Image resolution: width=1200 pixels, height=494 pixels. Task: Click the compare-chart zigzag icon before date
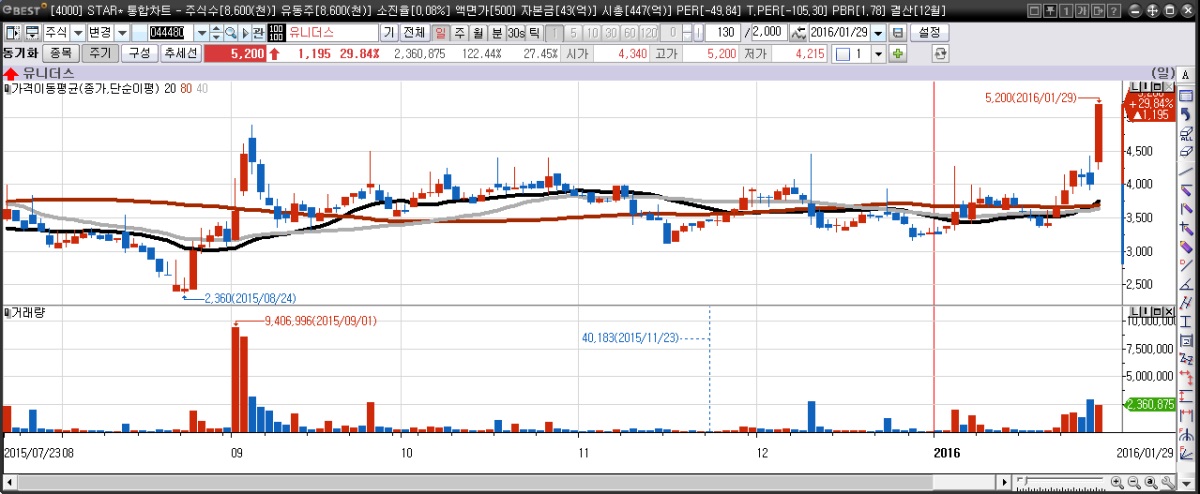pos(798,33)
